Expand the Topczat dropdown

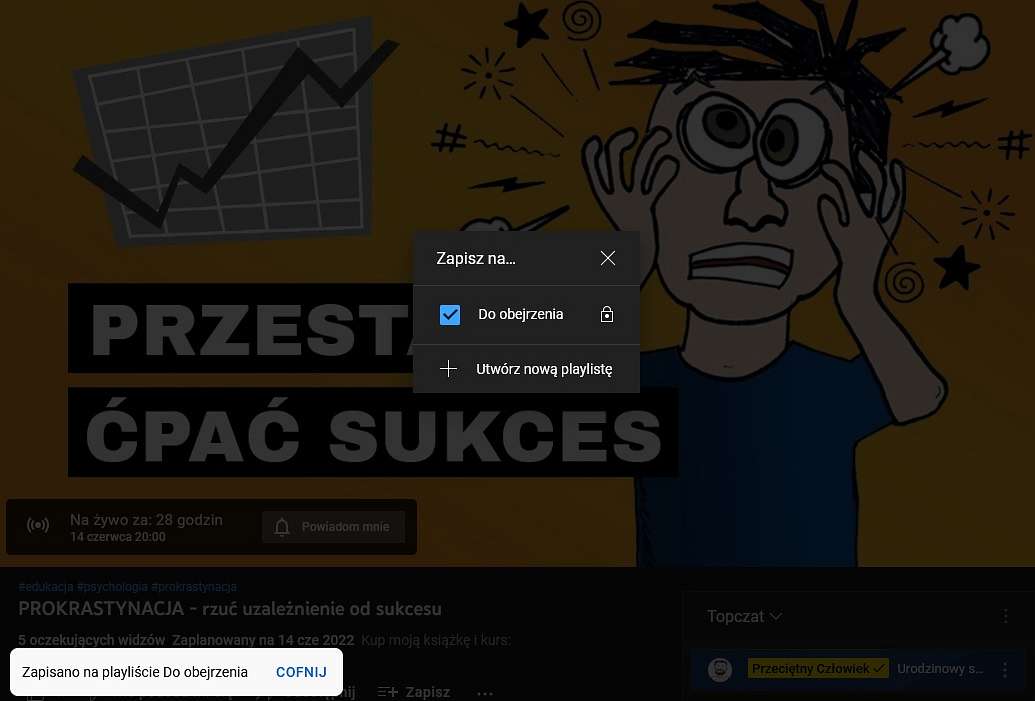[x=745, y=617]
